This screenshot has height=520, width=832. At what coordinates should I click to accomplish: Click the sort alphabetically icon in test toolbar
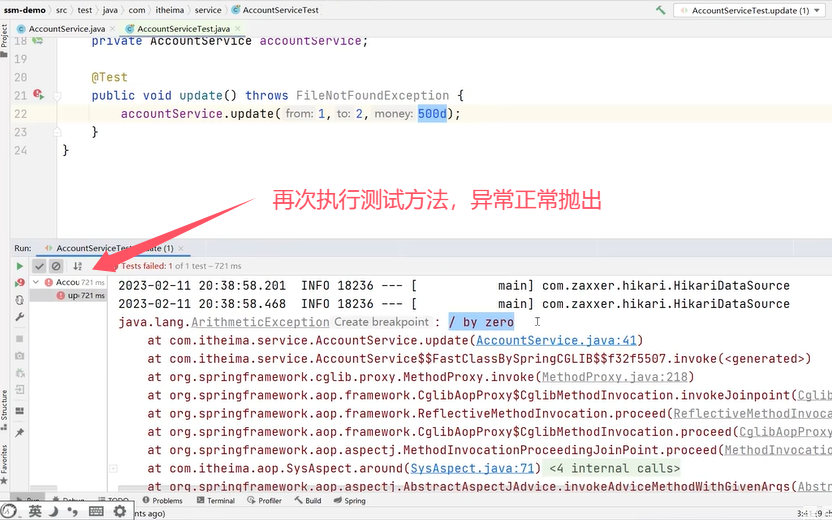coord(77,266)
